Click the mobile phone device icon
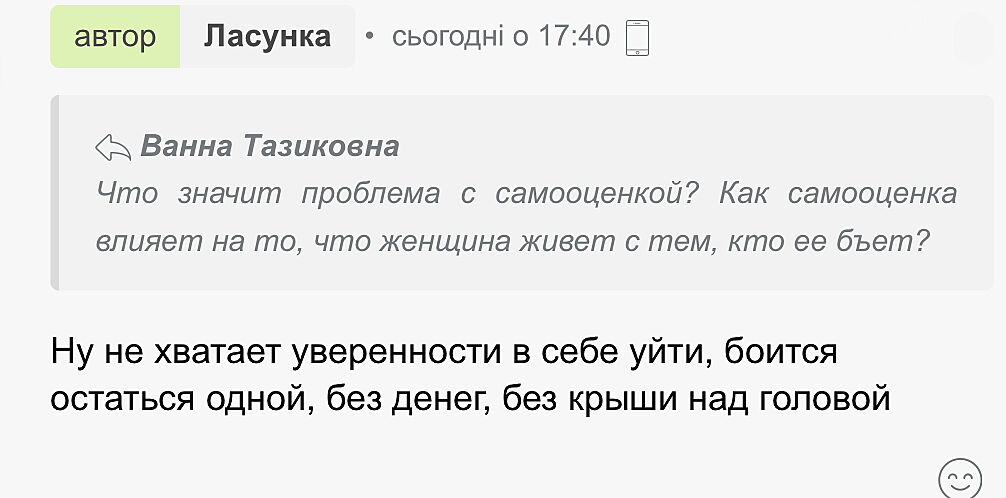1006x498 pixels. 637,38
